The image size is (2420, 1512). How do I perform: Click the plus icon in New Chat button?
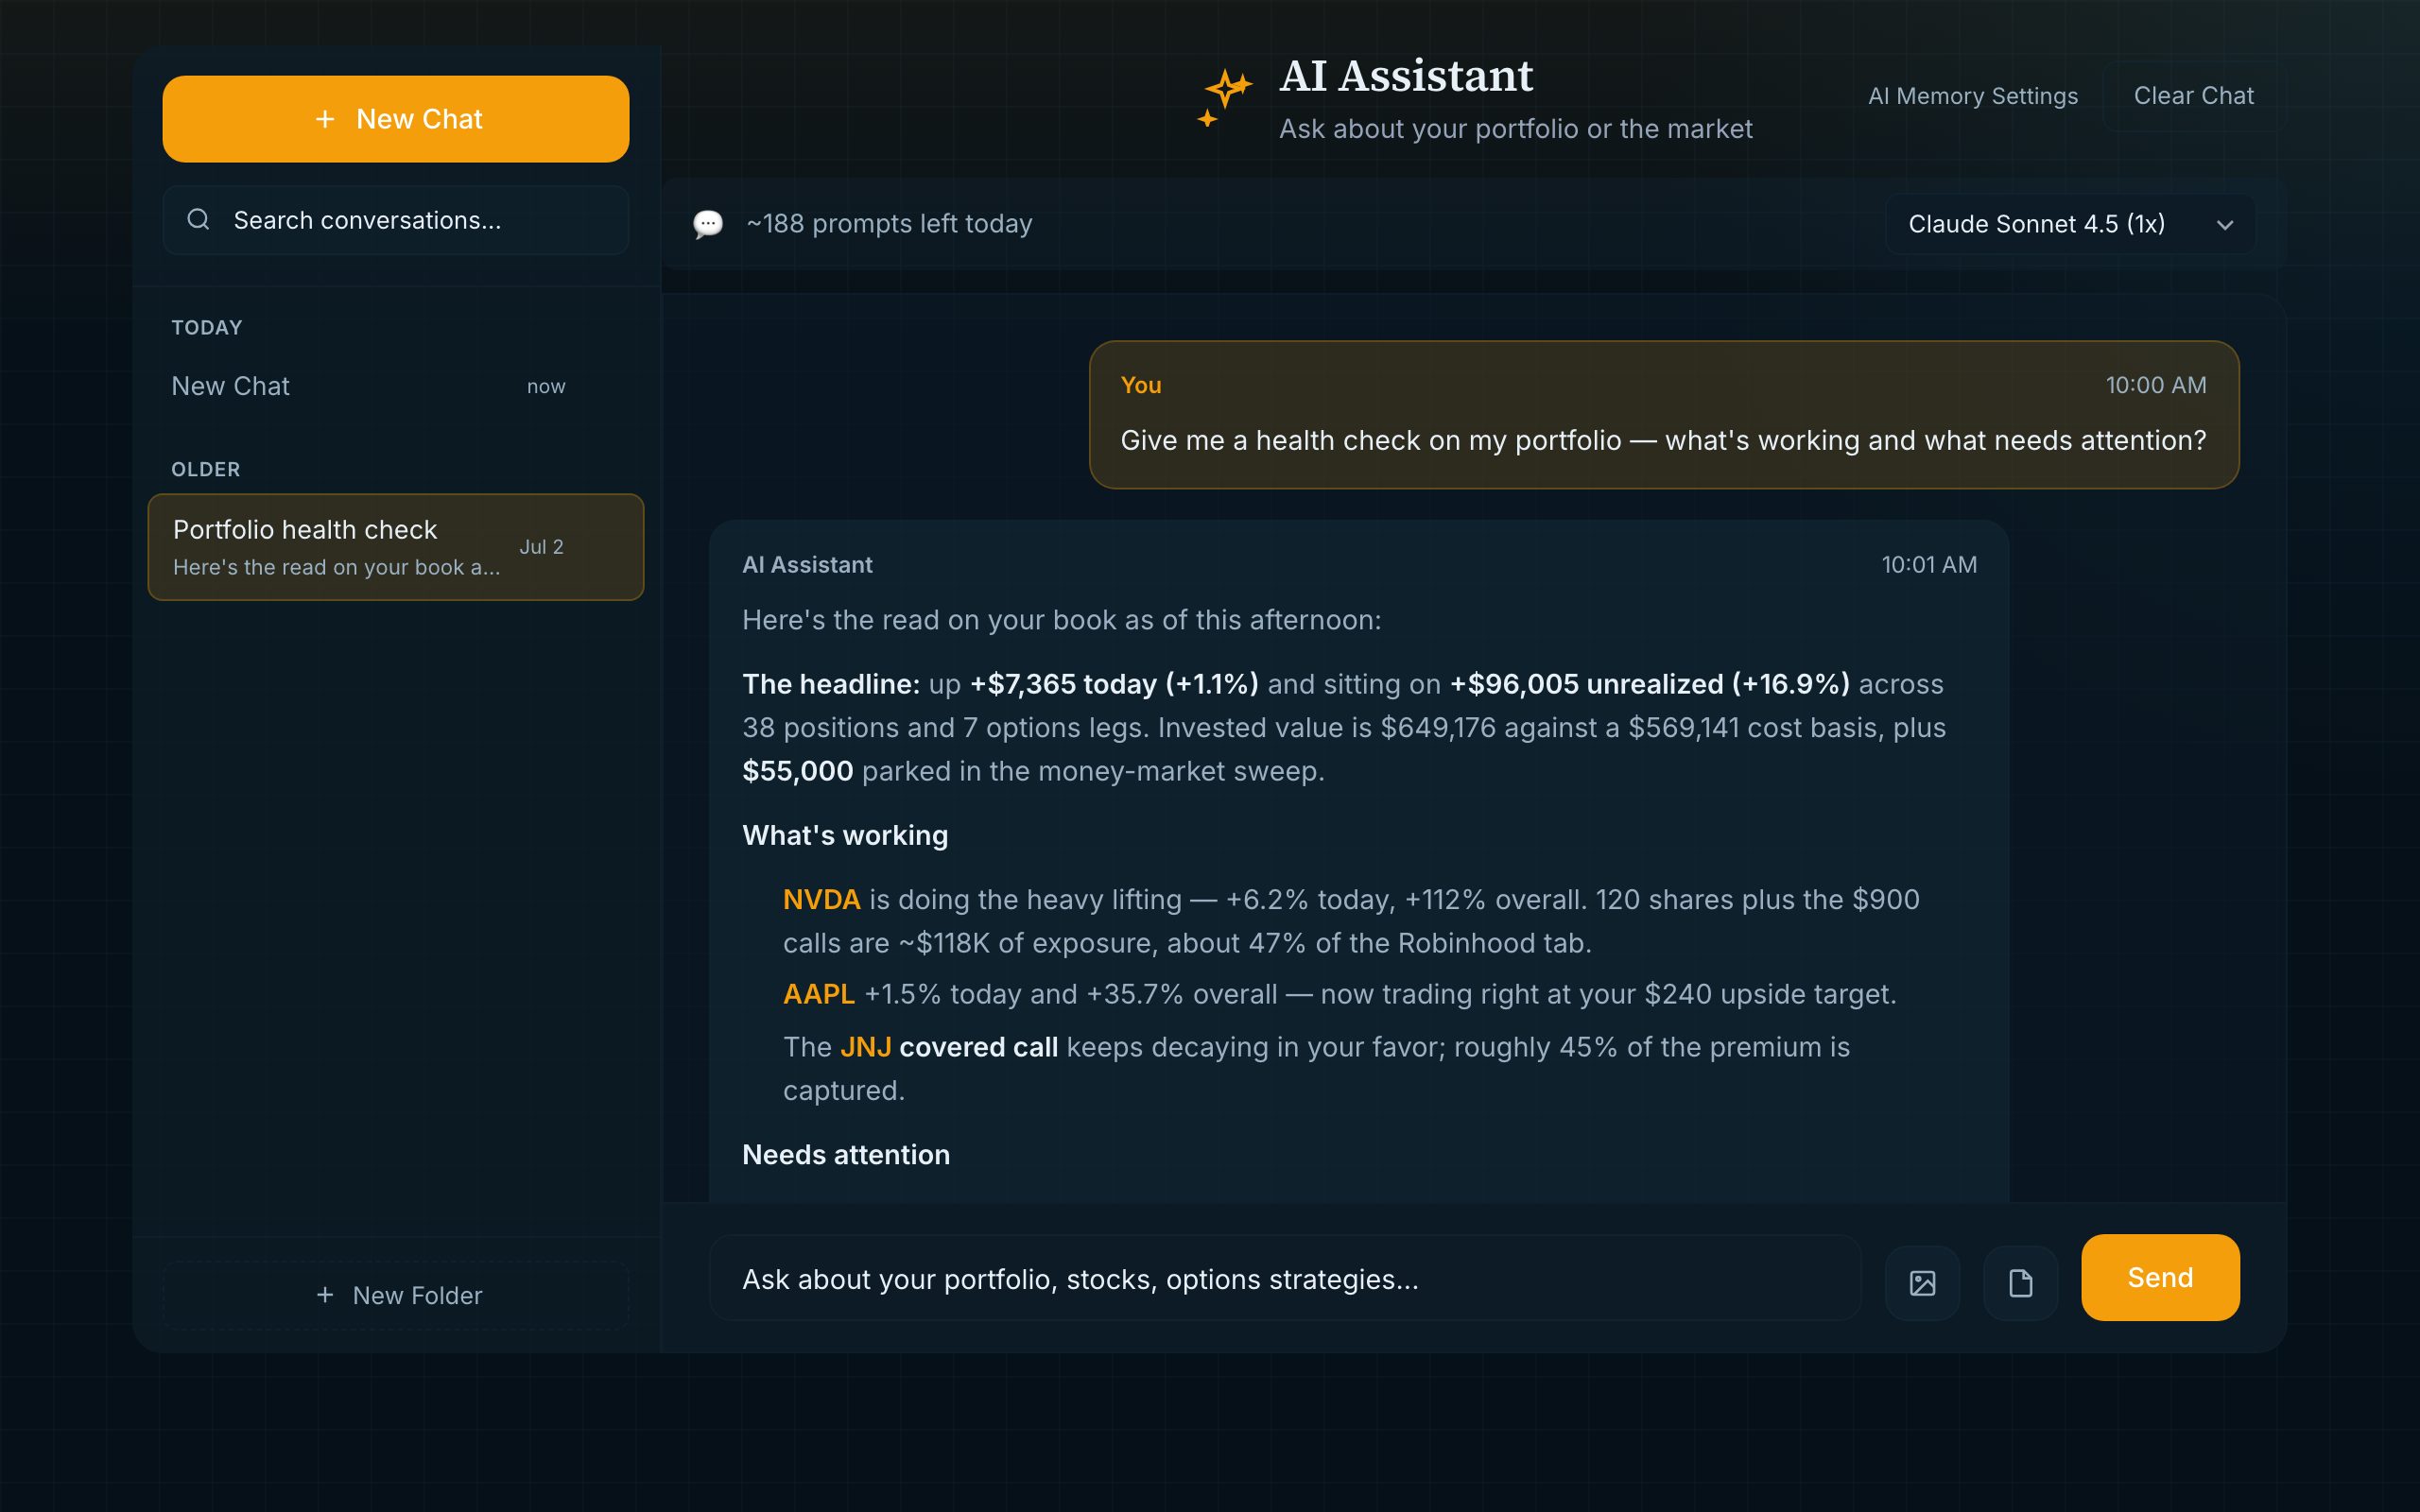[325, 119]
